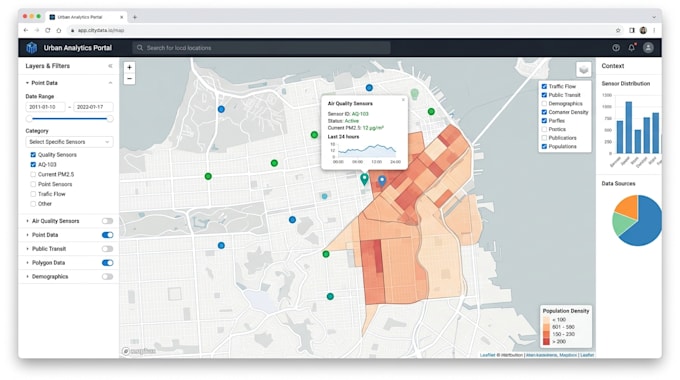
Task: Collapse the Layers & Filters panel
Action: tap(110, 66)
